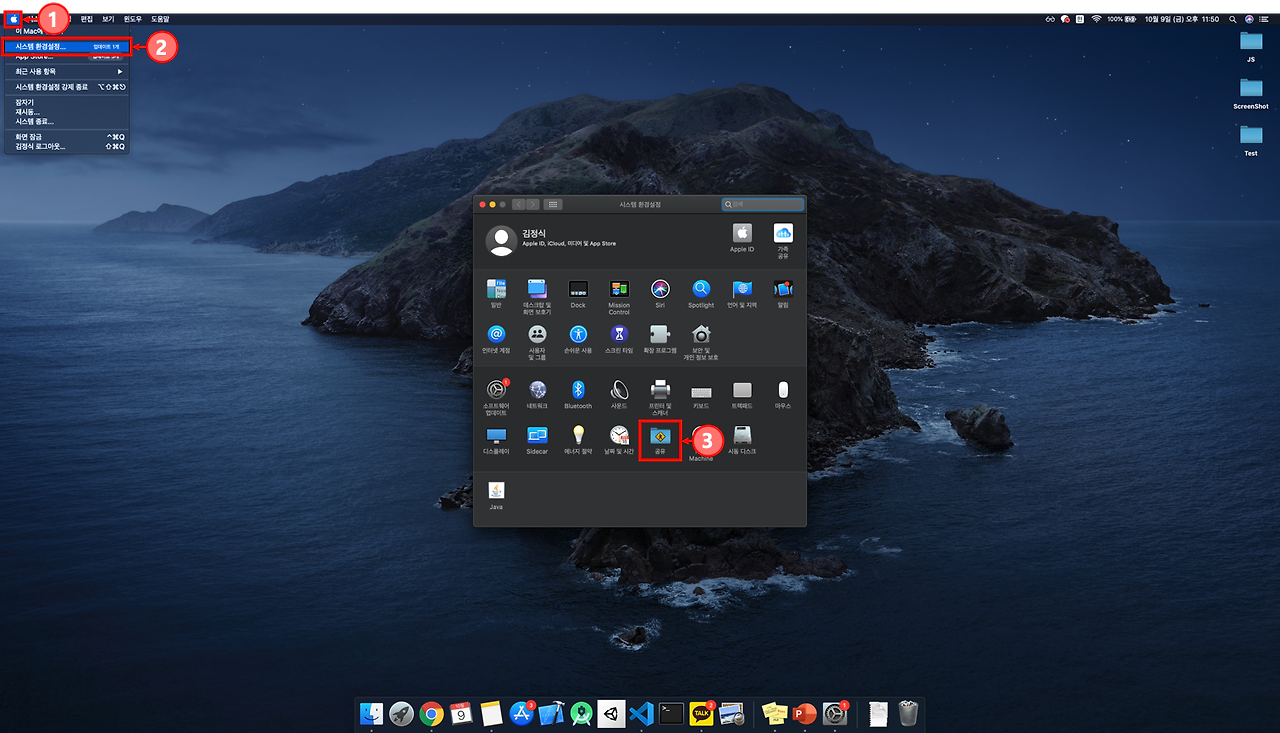1280x733 pixels.
Task: Open Visual Studio Code from the Dock
Action: tap(642, 713)
